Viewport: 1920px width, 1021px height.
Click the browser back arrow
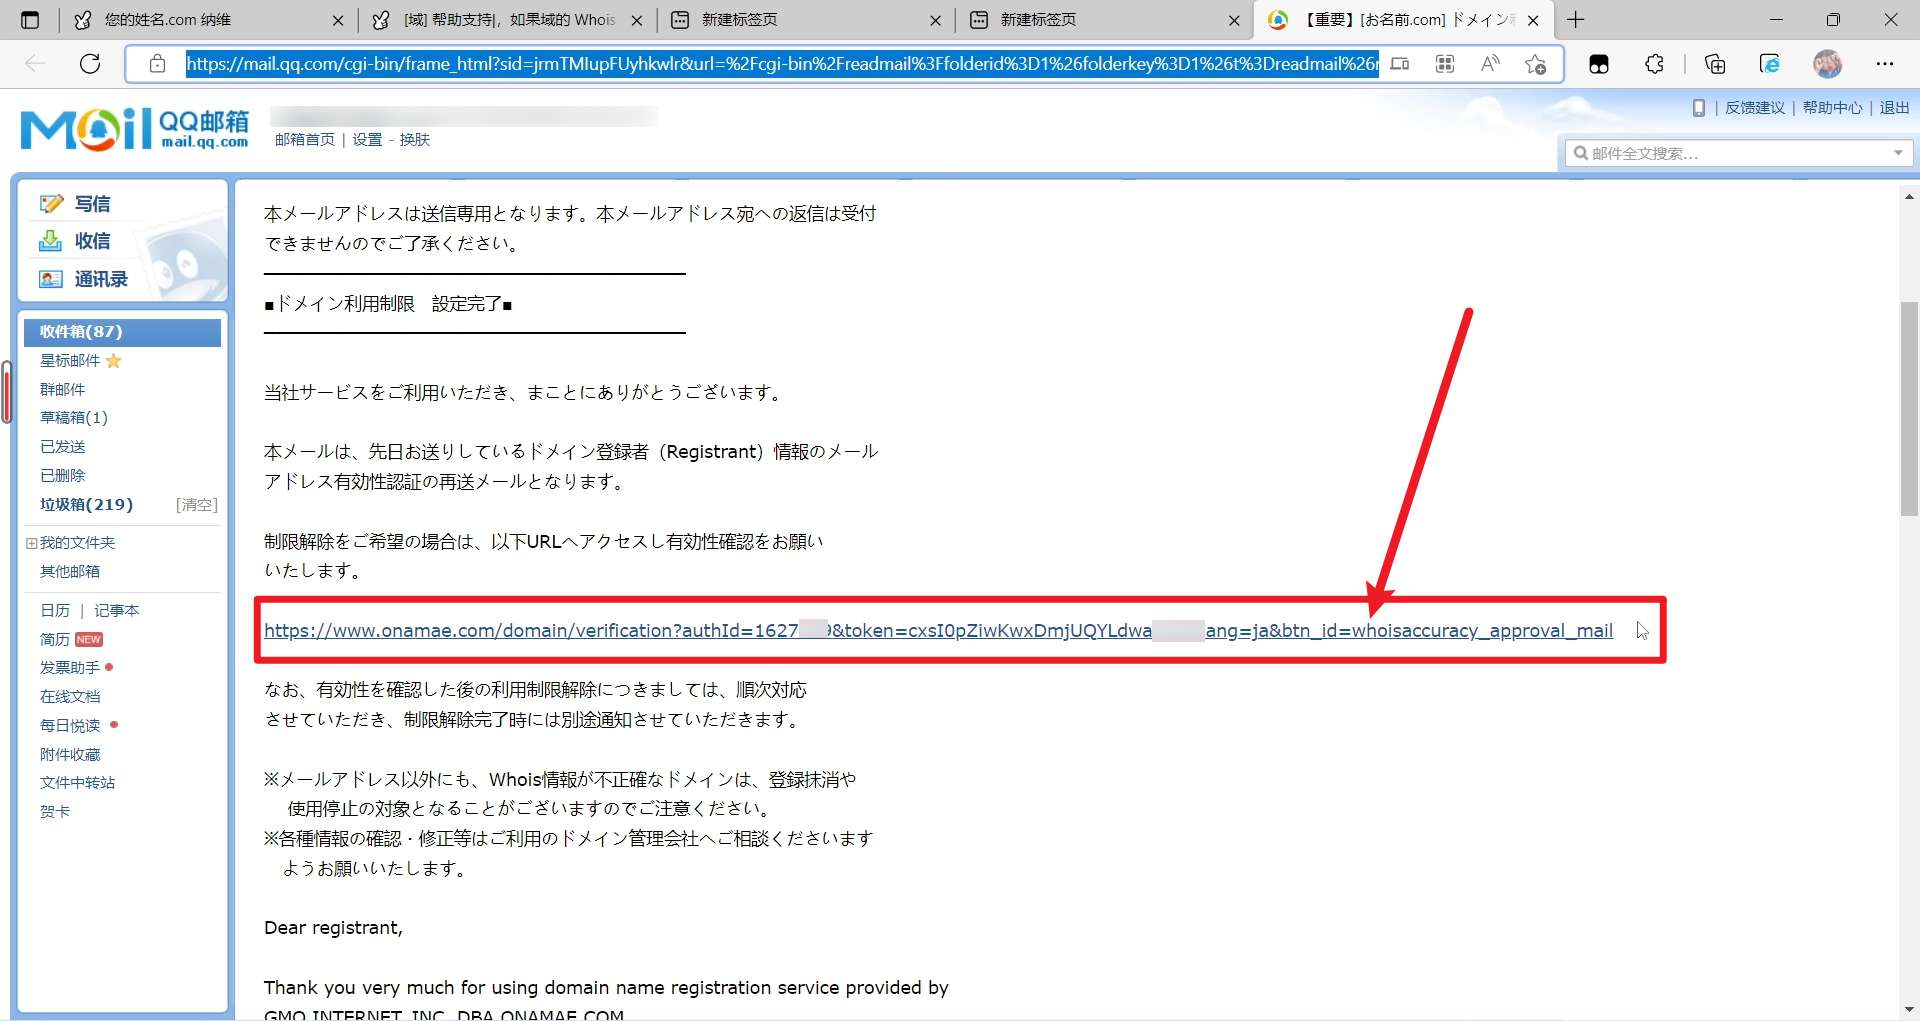(x=36, y=63)
